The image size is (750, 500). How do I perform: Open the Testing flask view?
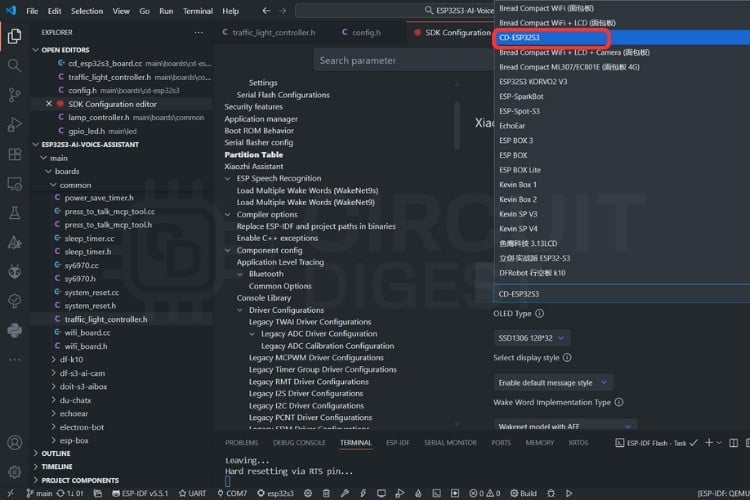pos(14,213)
